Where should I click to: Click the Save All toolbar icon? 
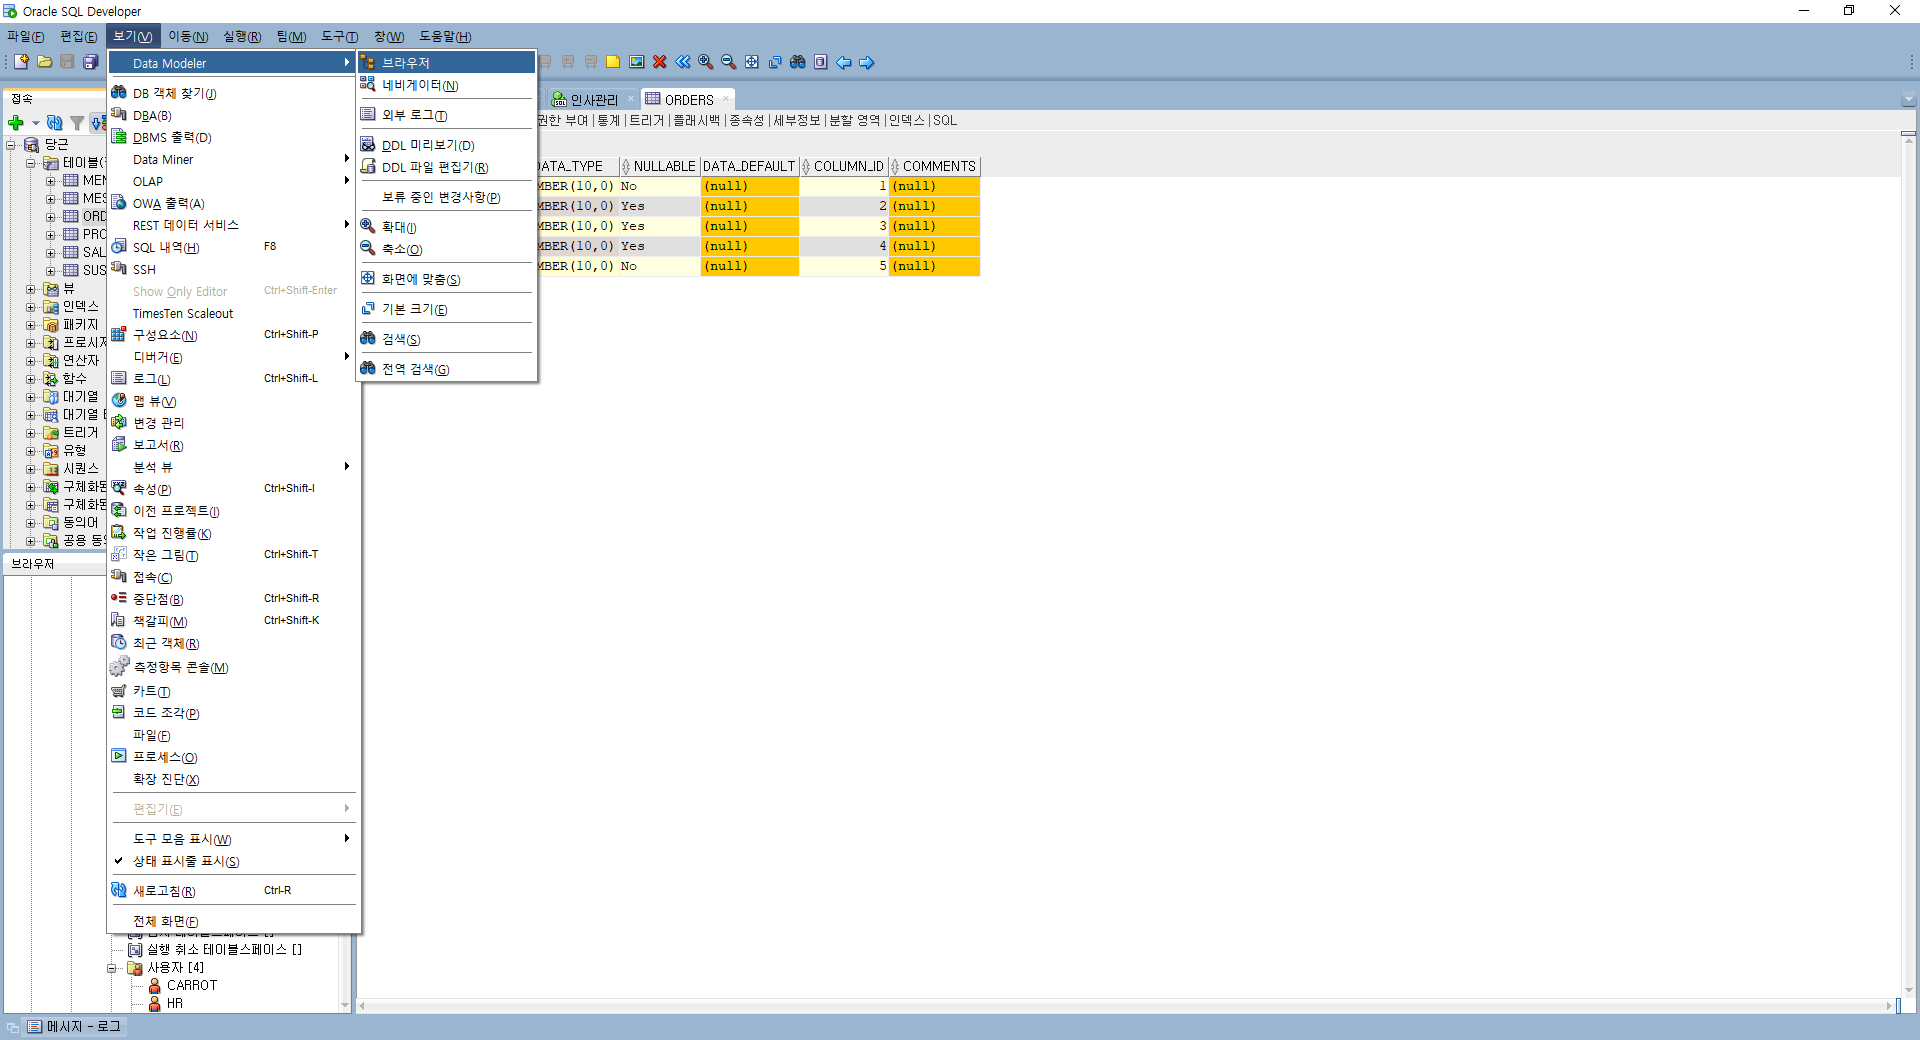(x=90, y=62)
